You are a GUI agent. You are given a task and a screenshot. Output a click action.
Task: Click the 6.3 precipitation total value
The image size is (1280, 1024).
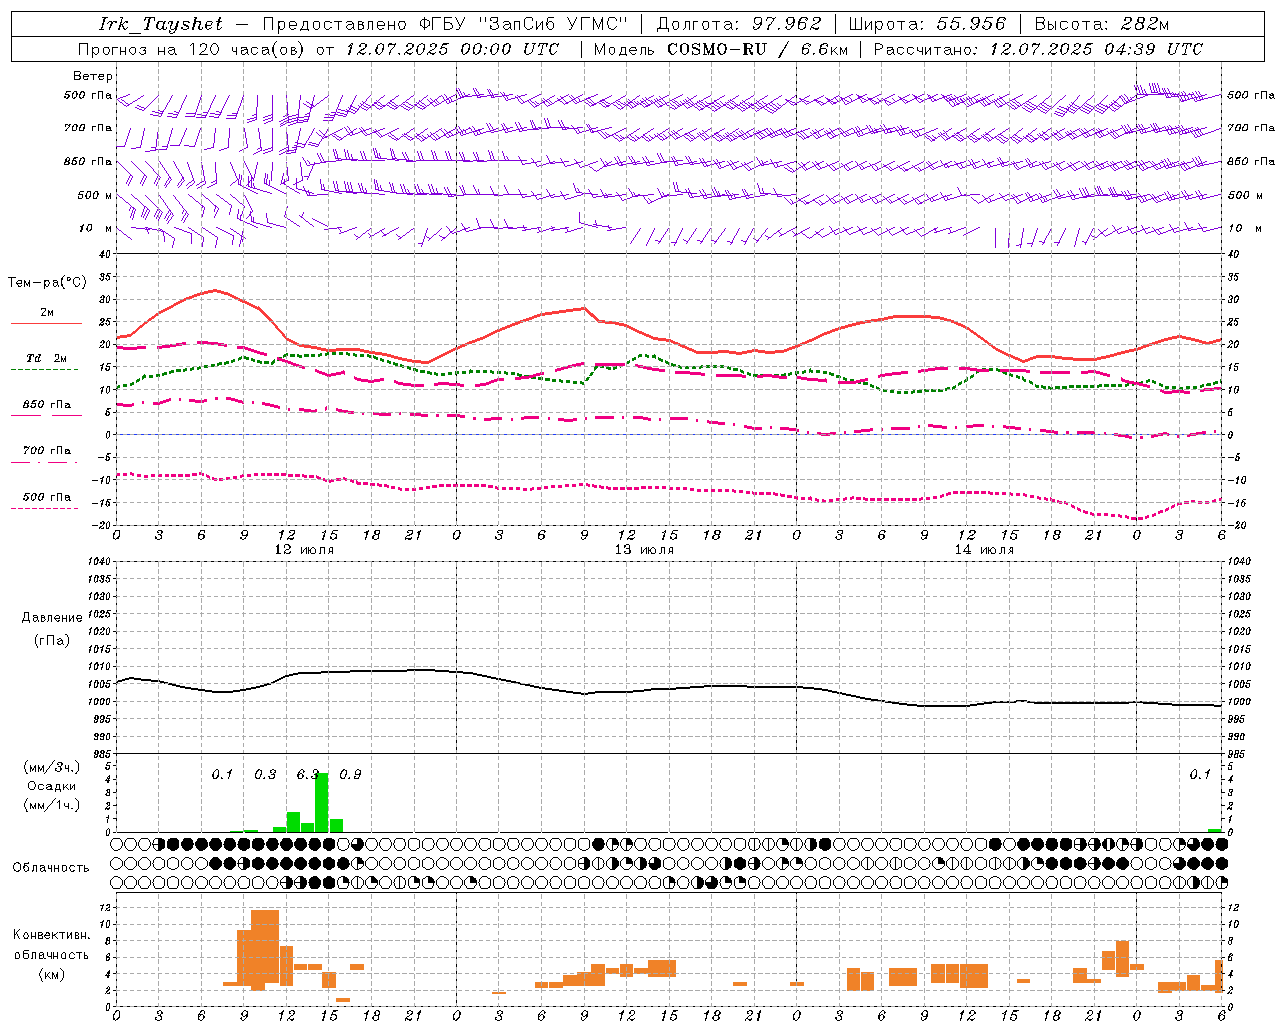(308, 774)
